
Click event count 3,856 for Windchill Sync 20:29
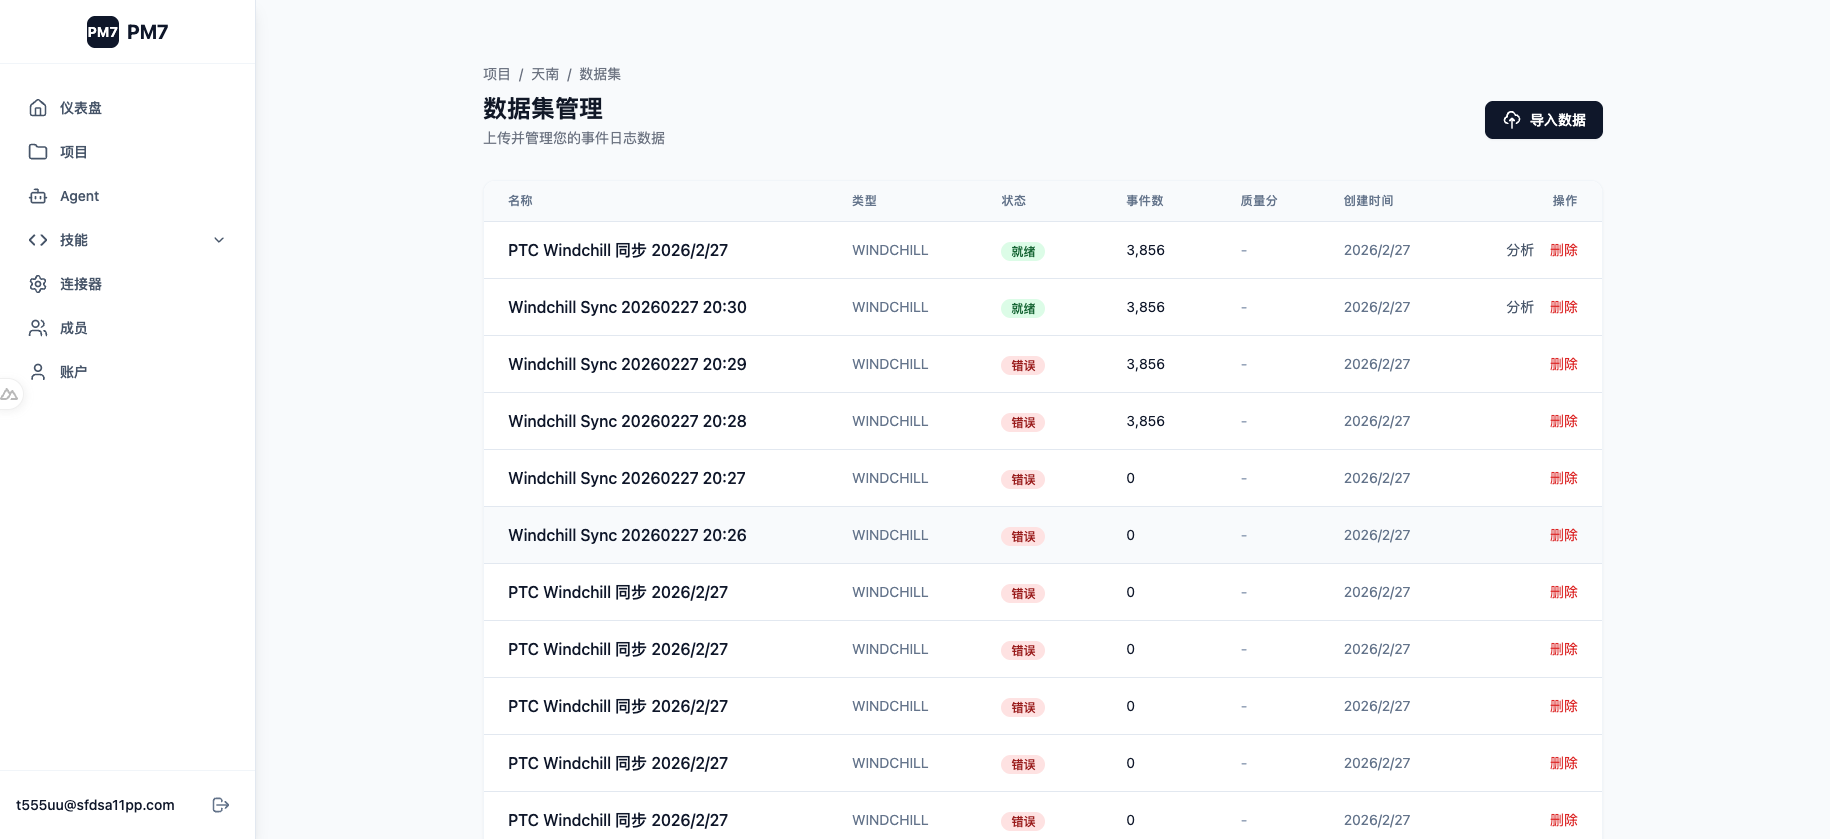point(1145,364)
